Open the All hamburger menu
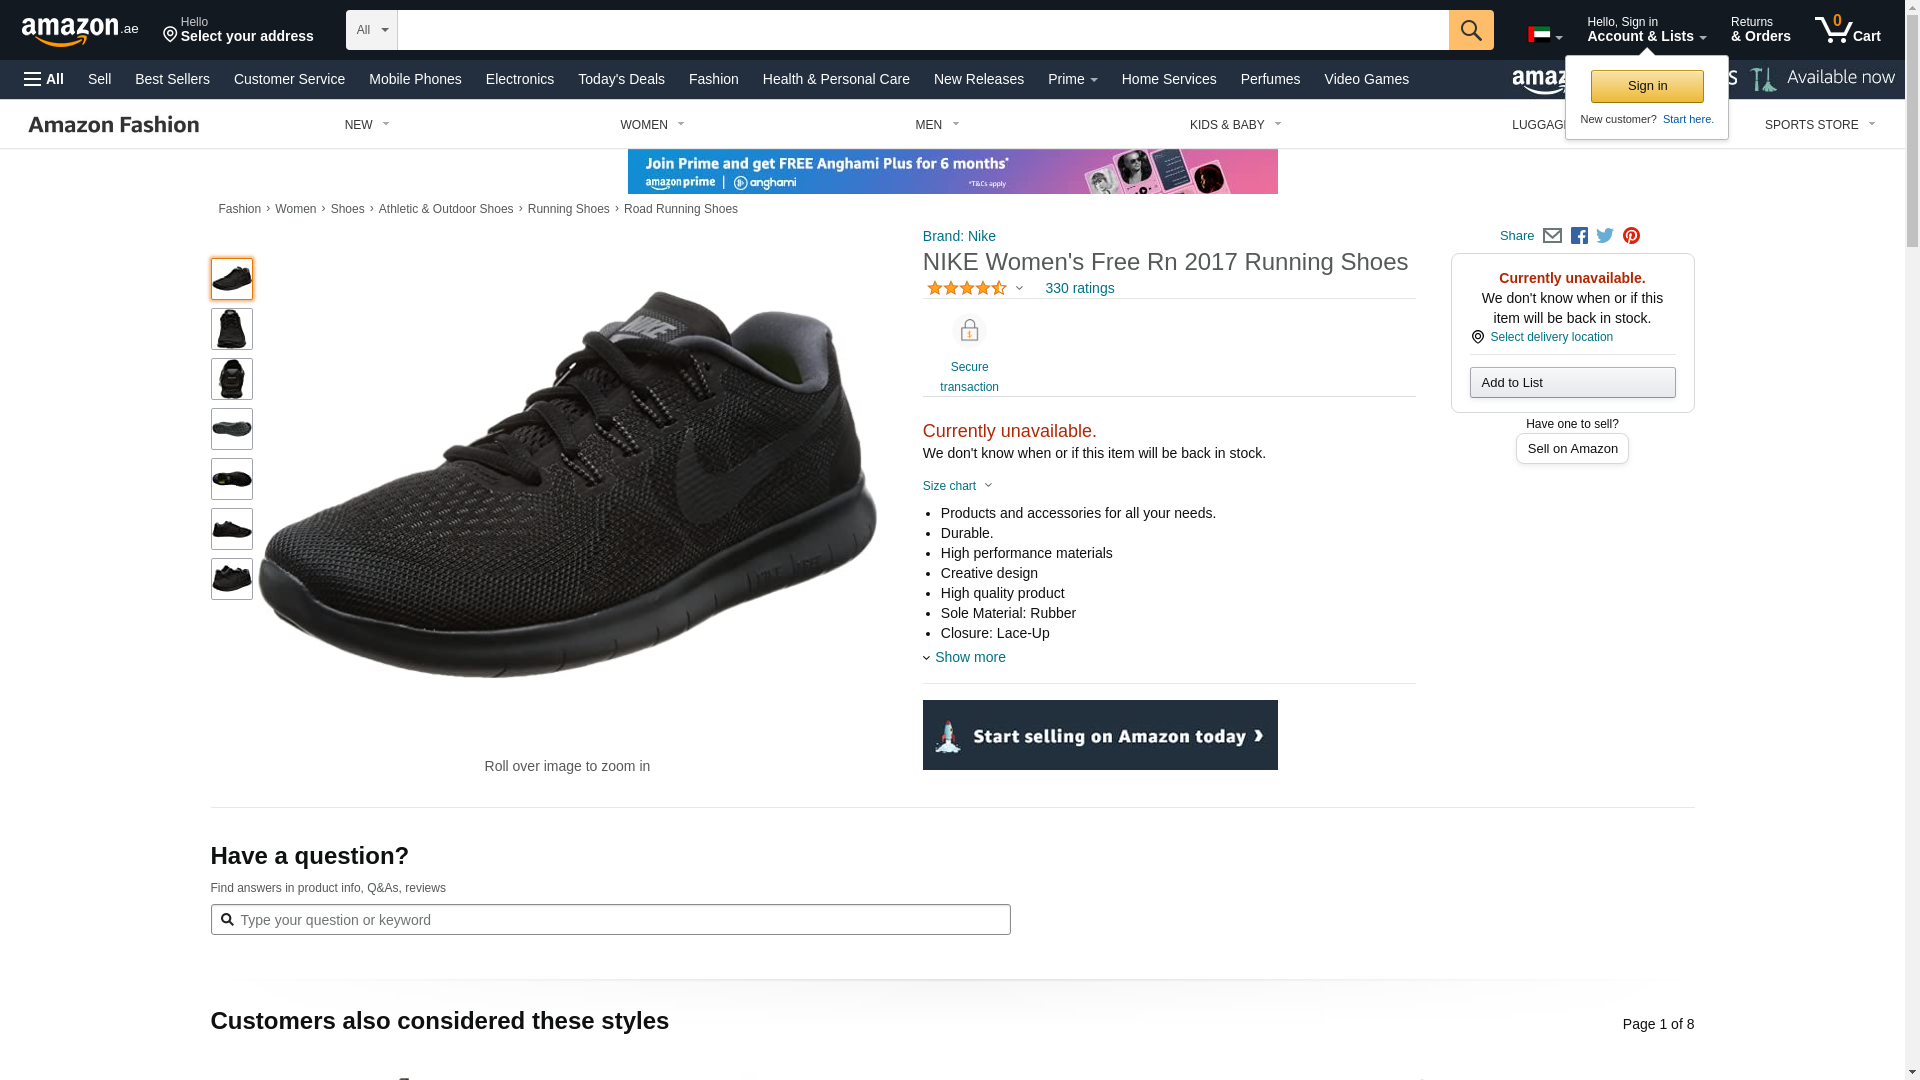Image resolution: width=1920 pixels, height=1080 pixels. [44, 79]
